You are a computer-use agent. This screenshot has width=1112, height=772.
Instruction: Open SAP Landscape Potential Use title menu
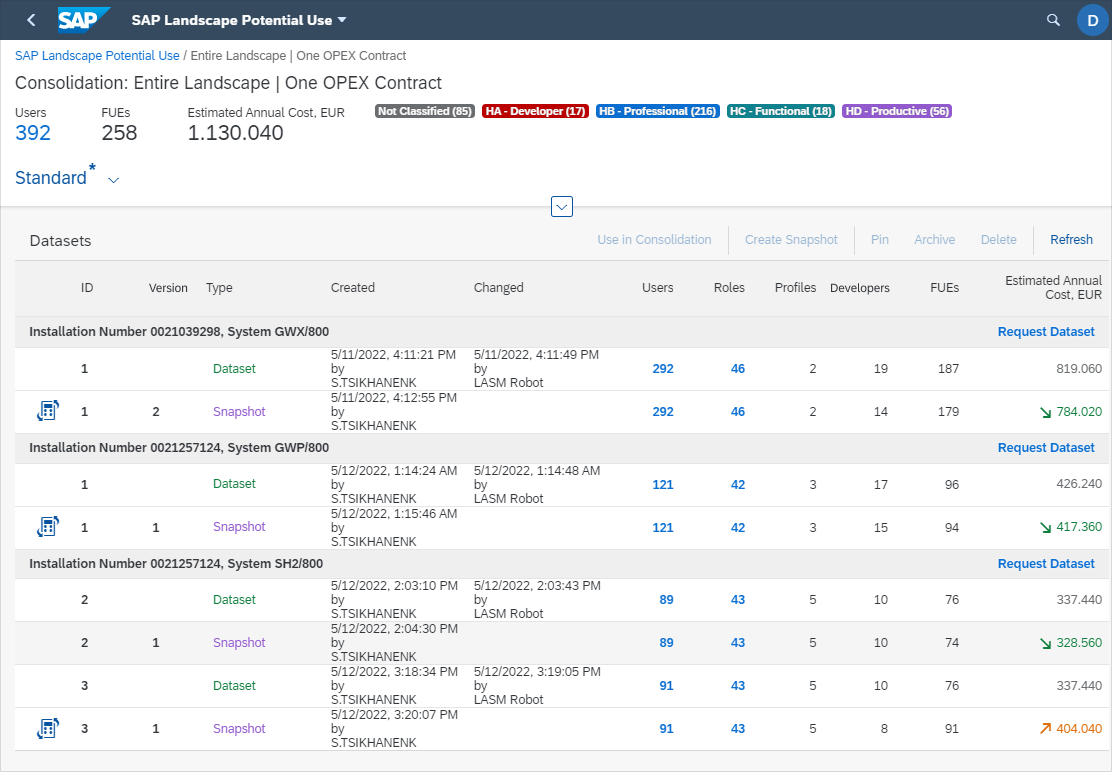pos(239,20)
